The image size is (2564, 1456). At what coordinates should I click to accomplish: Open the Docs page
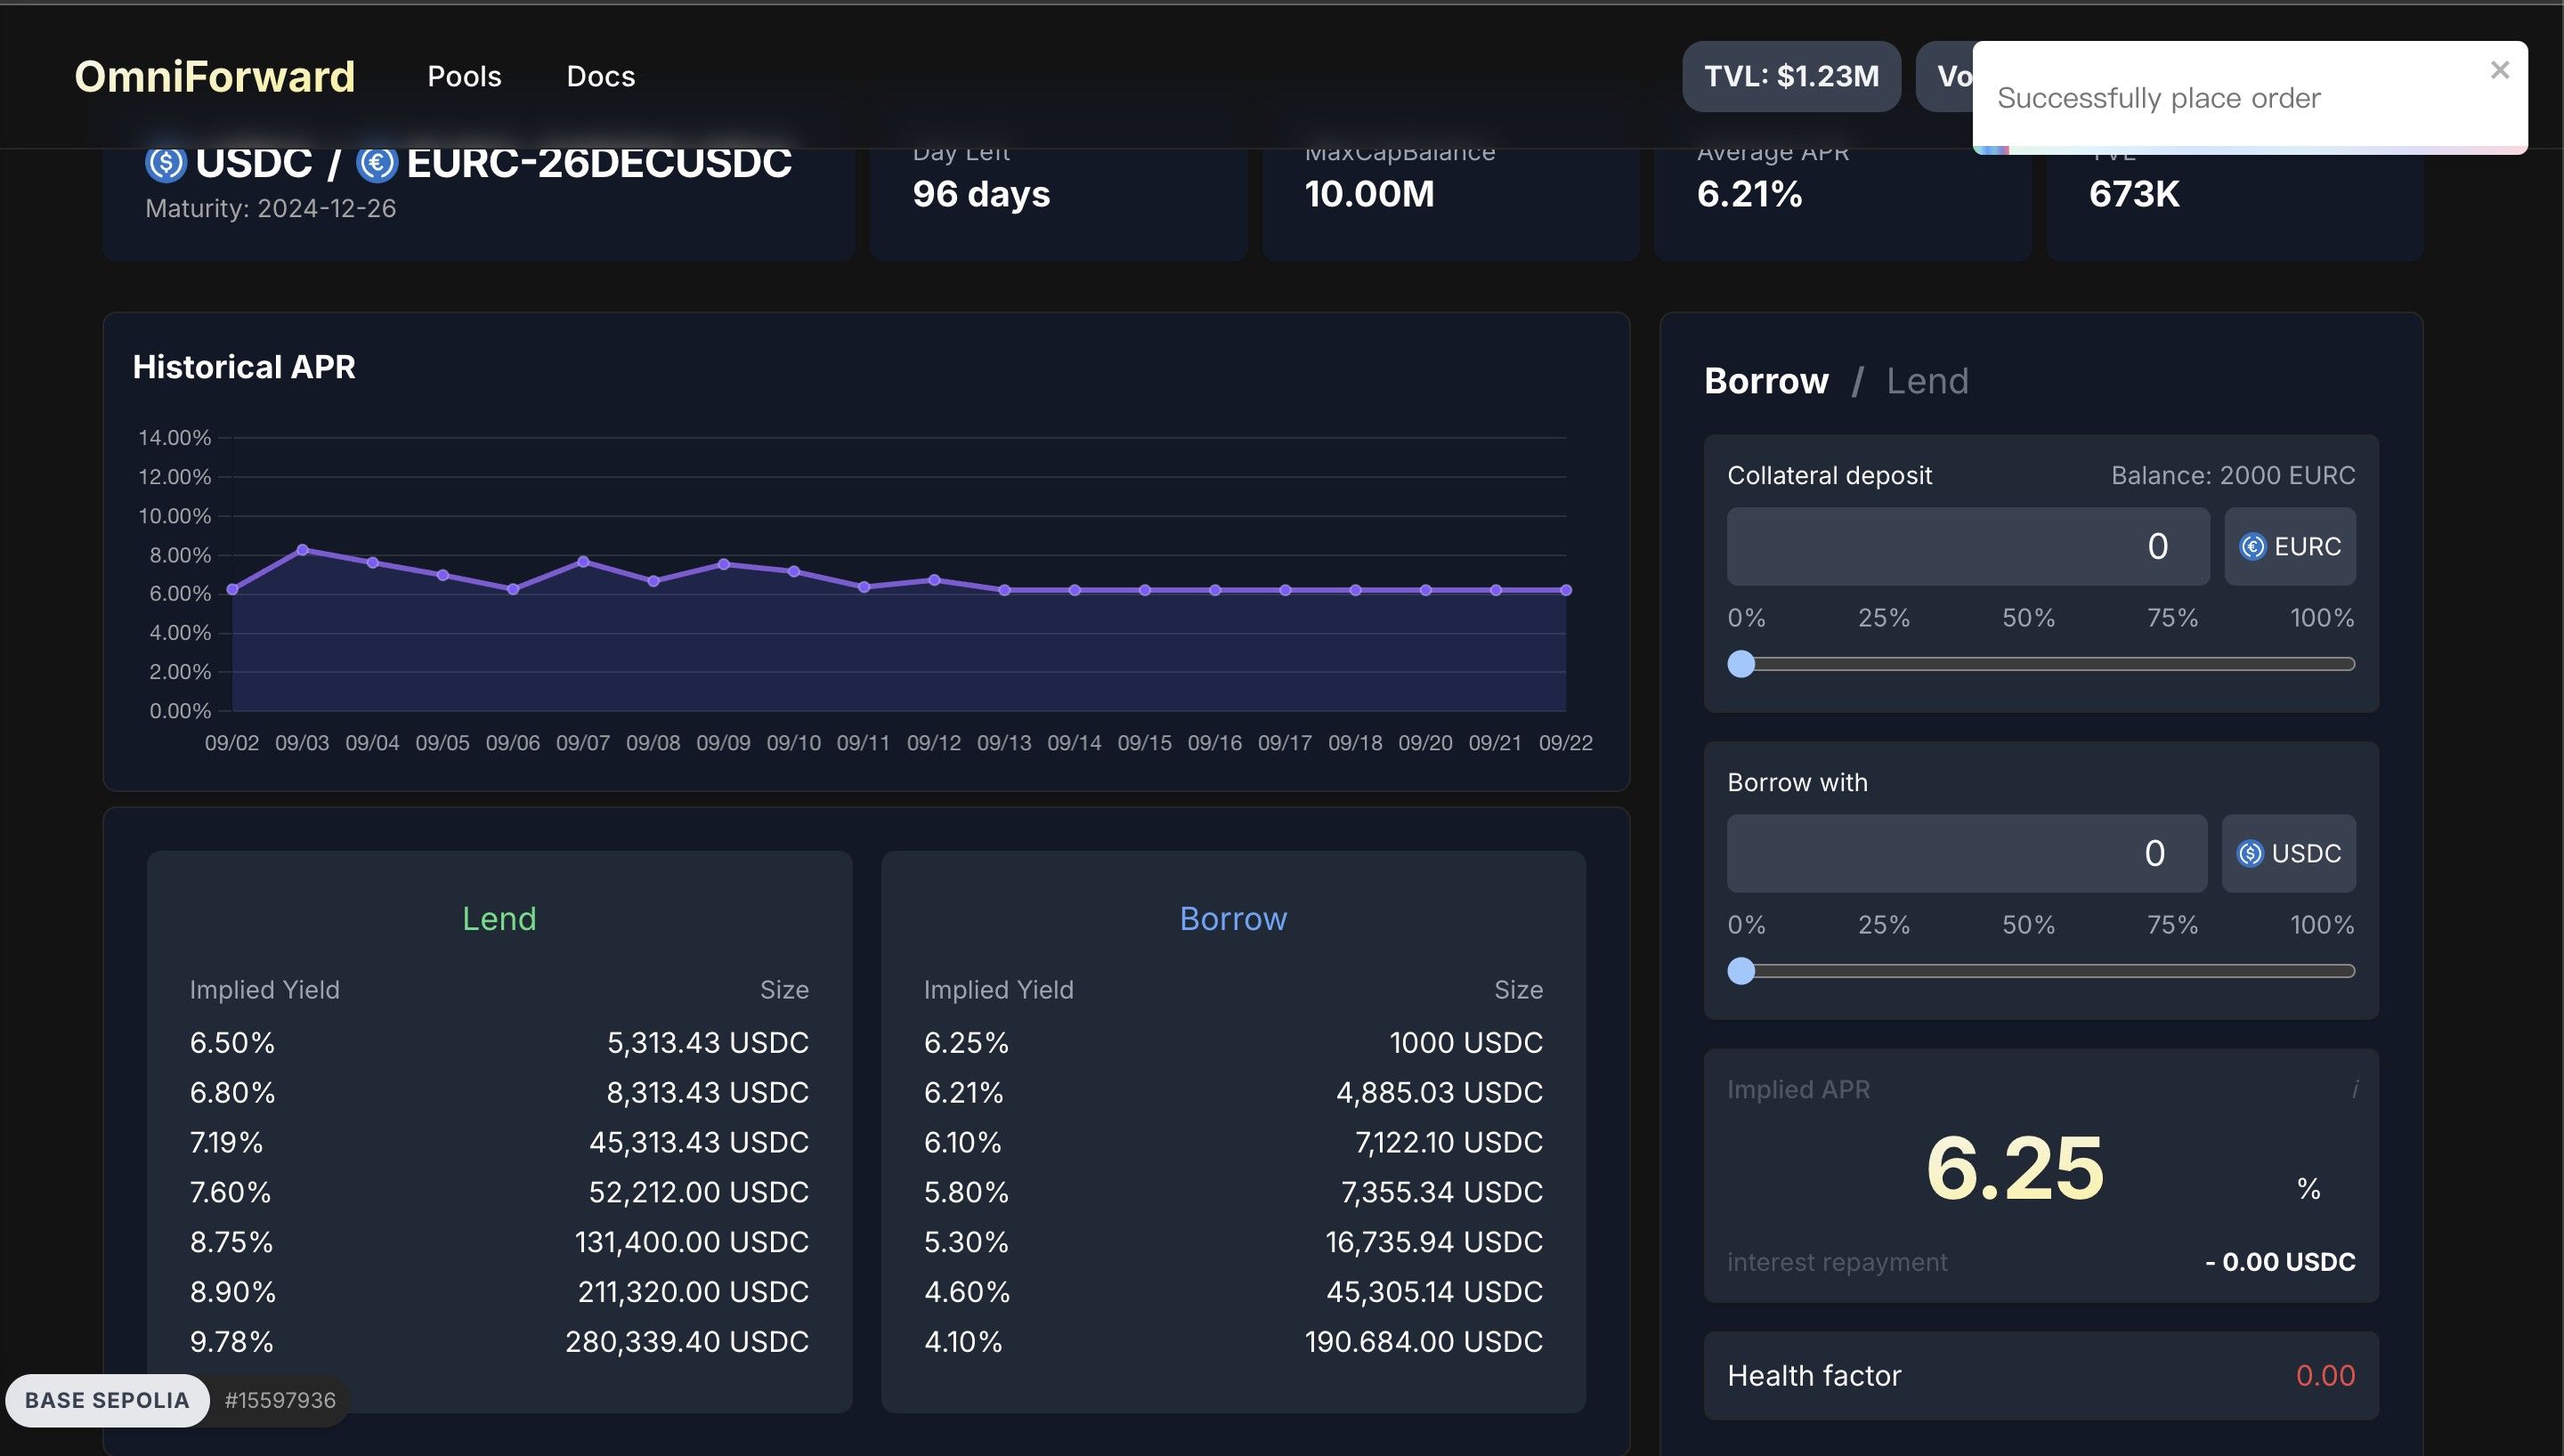tap(600, 76)
